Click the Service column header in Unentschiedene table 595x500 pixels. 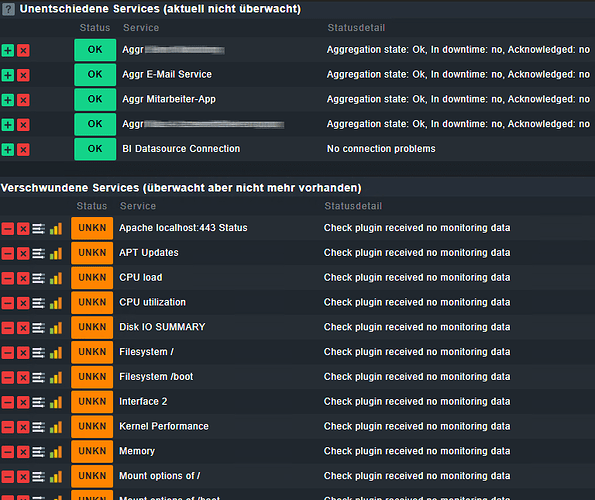141,28
